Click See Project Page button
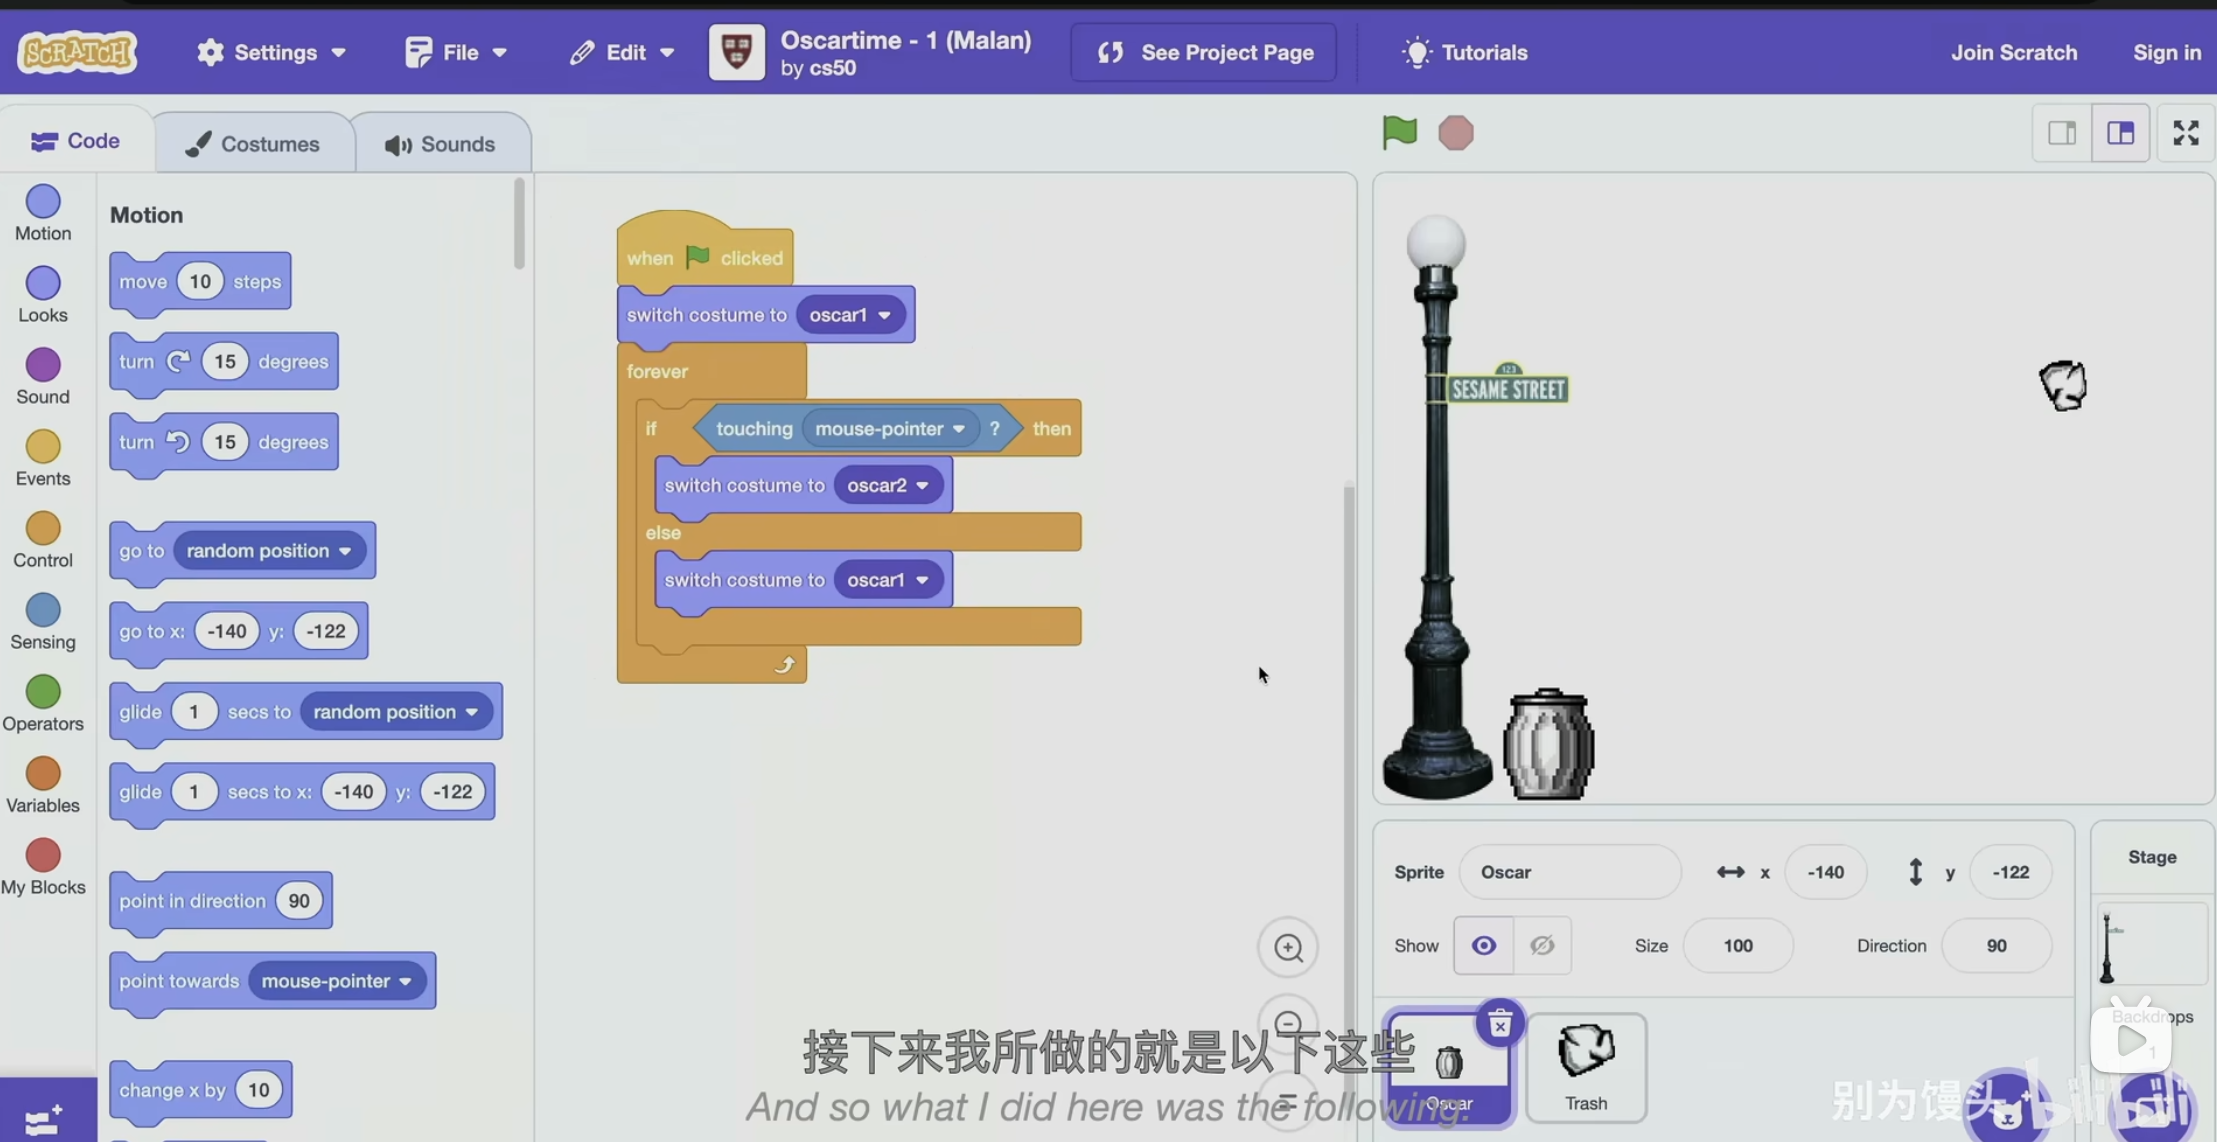Viewport: 2217px width, 1142px height. pyautogui.click(x=1204, y=52)
